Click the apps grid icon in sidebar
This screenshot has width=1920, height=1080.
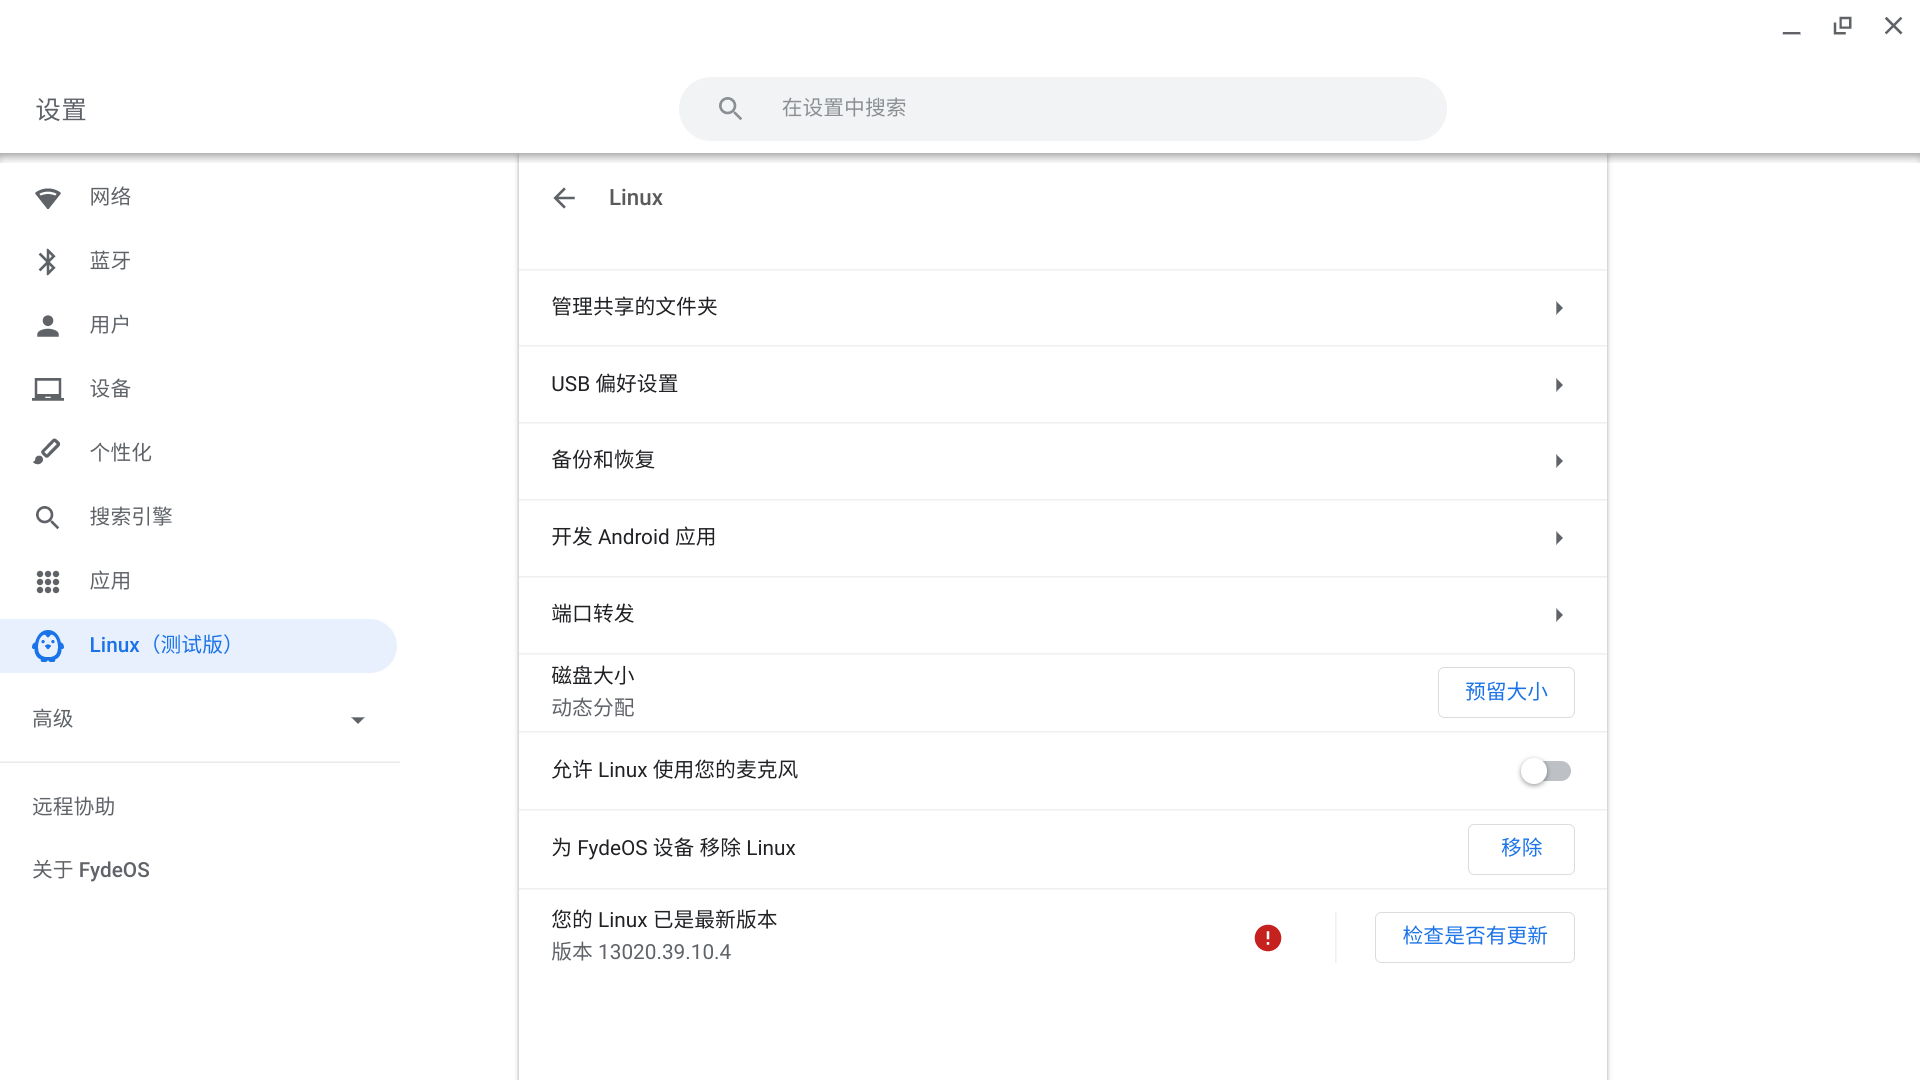tap(47, 582)
